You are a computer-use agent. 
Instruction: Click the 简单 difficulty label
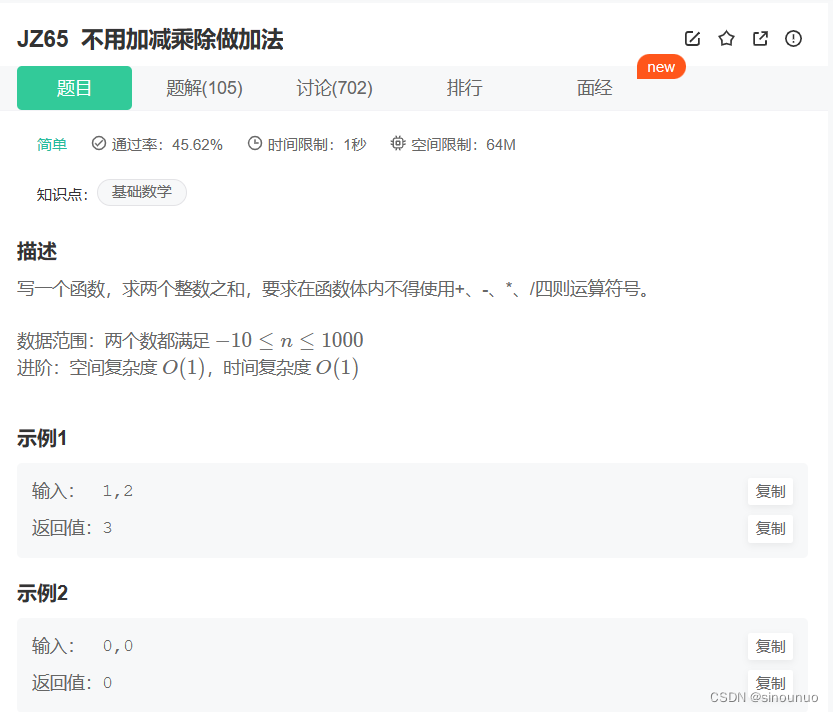point(52,145)
